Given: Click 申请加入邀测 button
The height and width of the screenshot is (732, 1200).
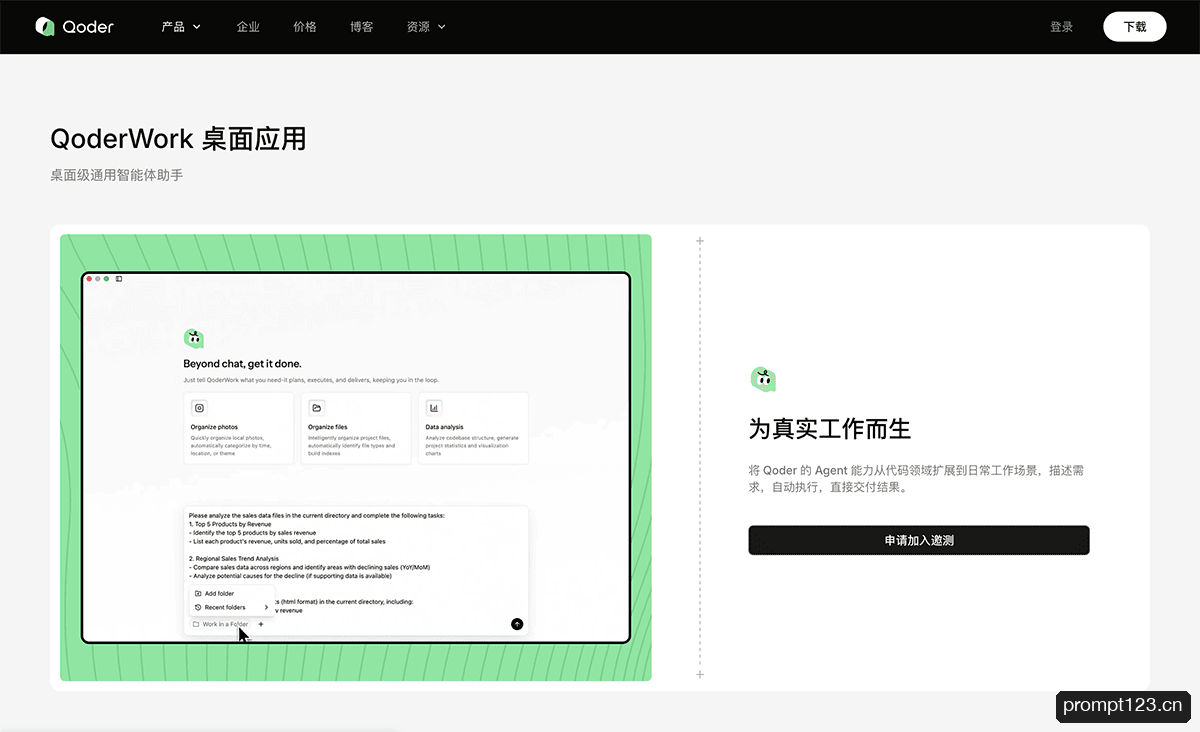Looking at the screenshot, I should coord(919,540).
